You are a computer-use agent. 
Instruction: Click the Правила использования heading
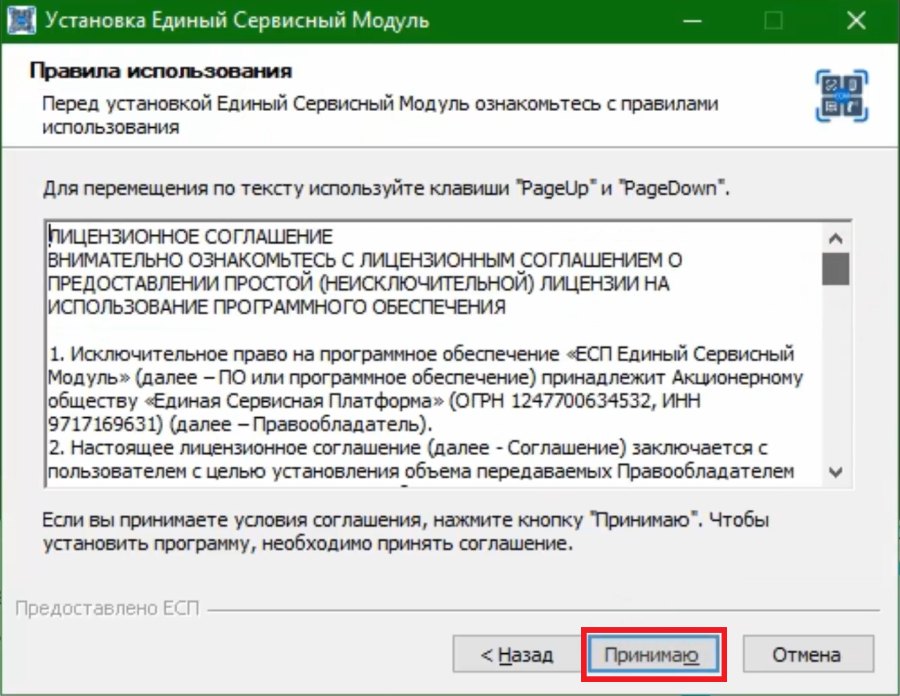[x=161, y=71]
